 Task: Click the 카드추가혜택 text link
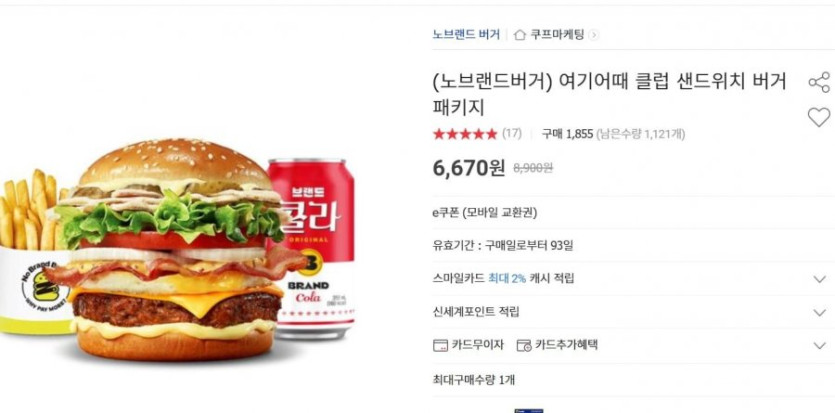pos(567,345)
